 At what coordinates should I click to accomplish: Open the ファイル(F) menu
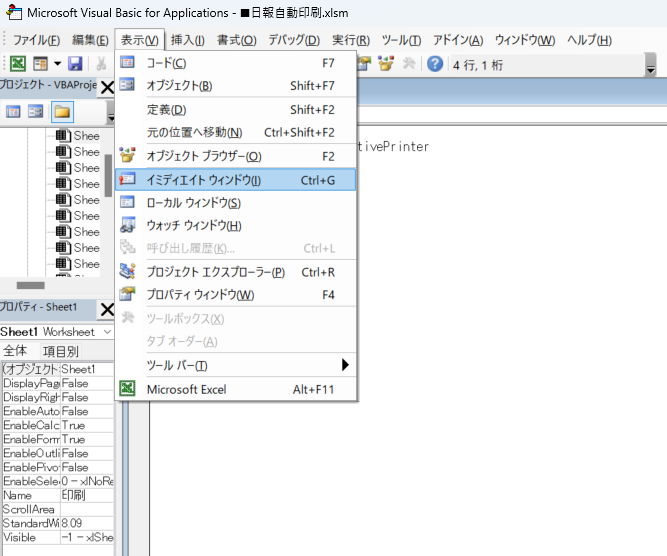coord(36,40)
